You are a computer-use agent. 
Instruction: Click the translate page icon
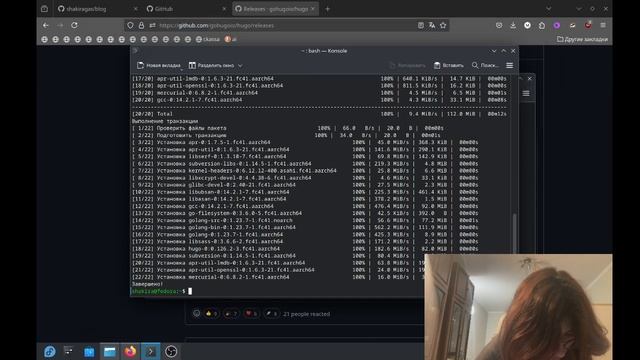pyautogui.click(x=431, y=25)
